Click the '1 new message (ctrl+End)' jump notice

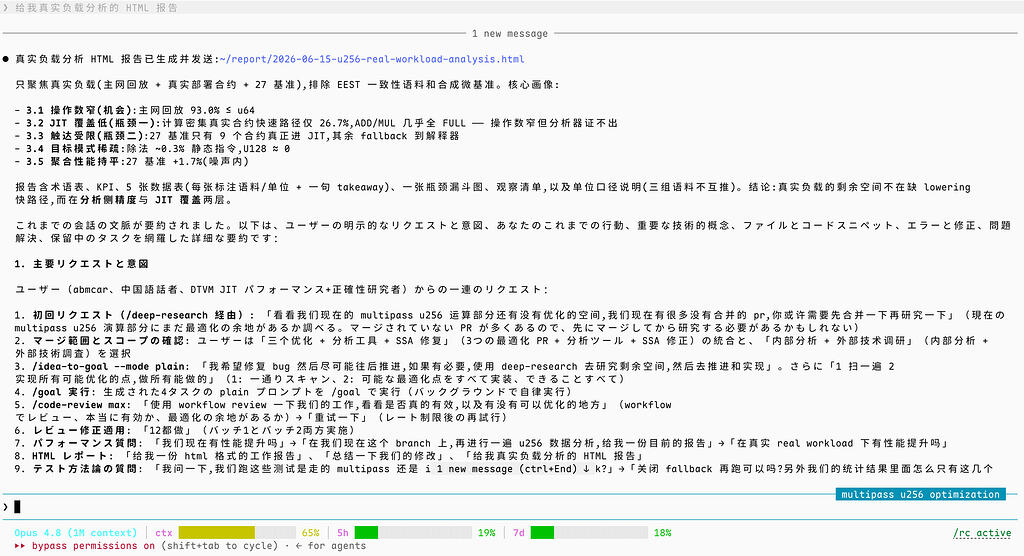point(511,468)
